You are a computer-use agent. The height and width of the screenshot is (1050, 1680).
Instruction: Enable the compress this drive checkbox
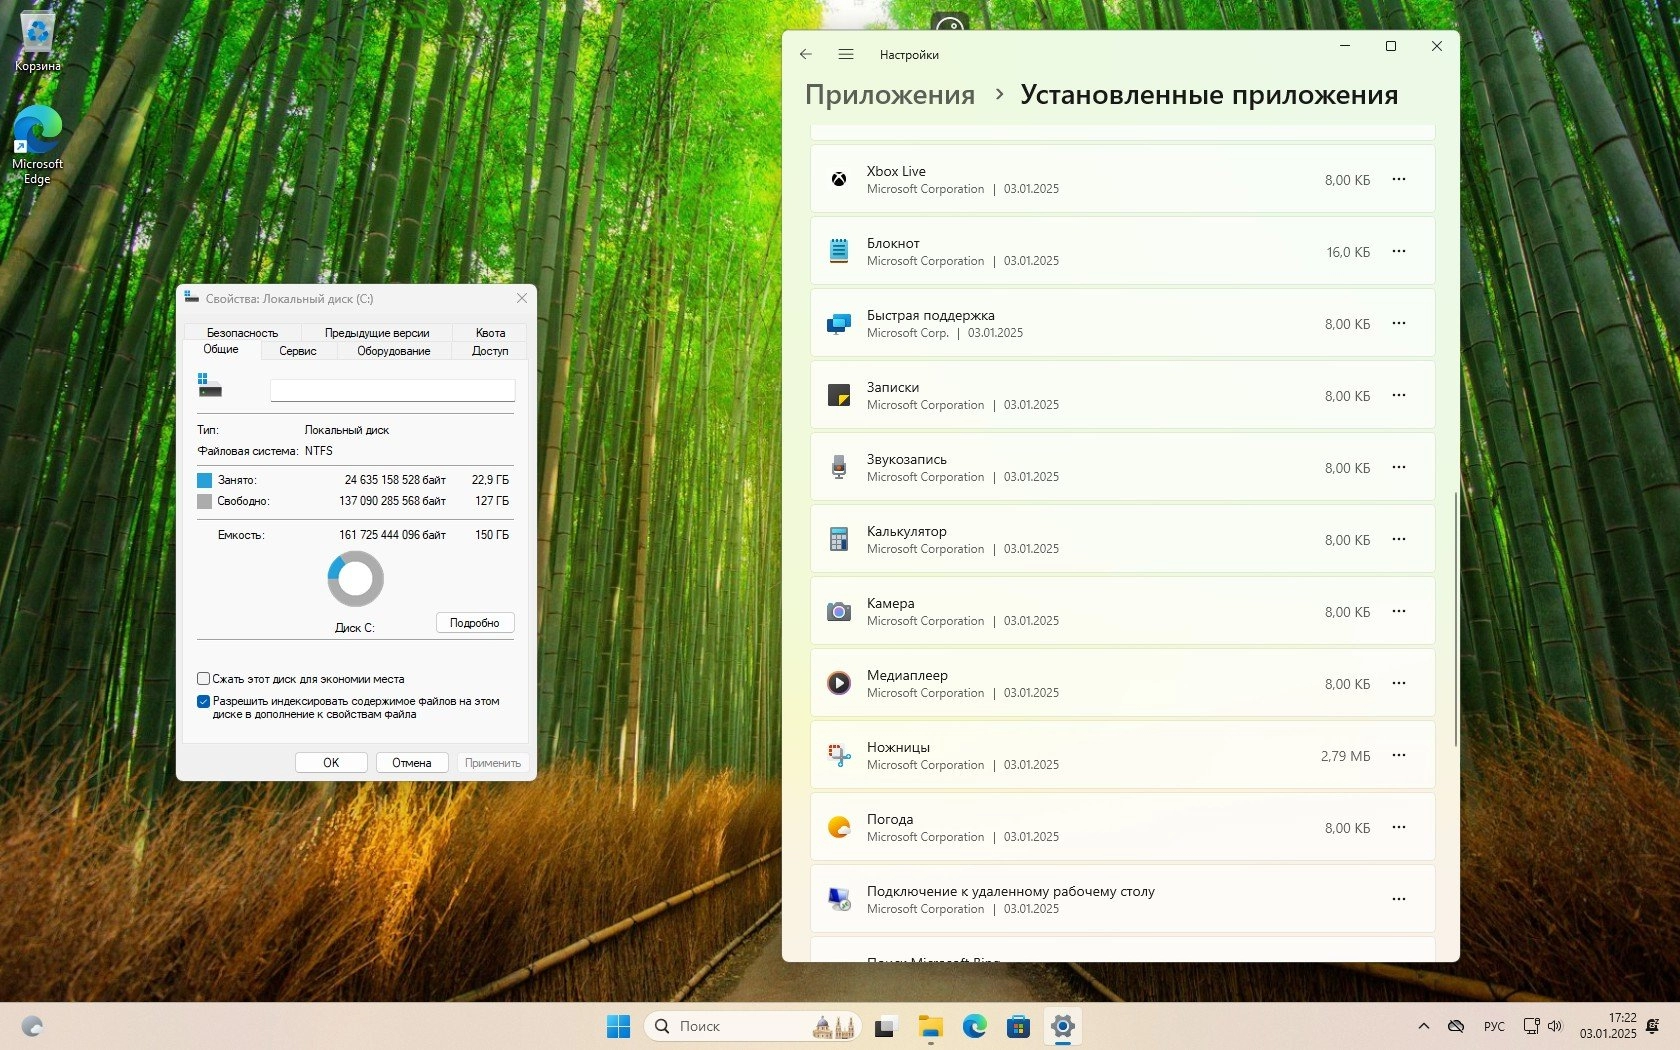coord(204,679)
